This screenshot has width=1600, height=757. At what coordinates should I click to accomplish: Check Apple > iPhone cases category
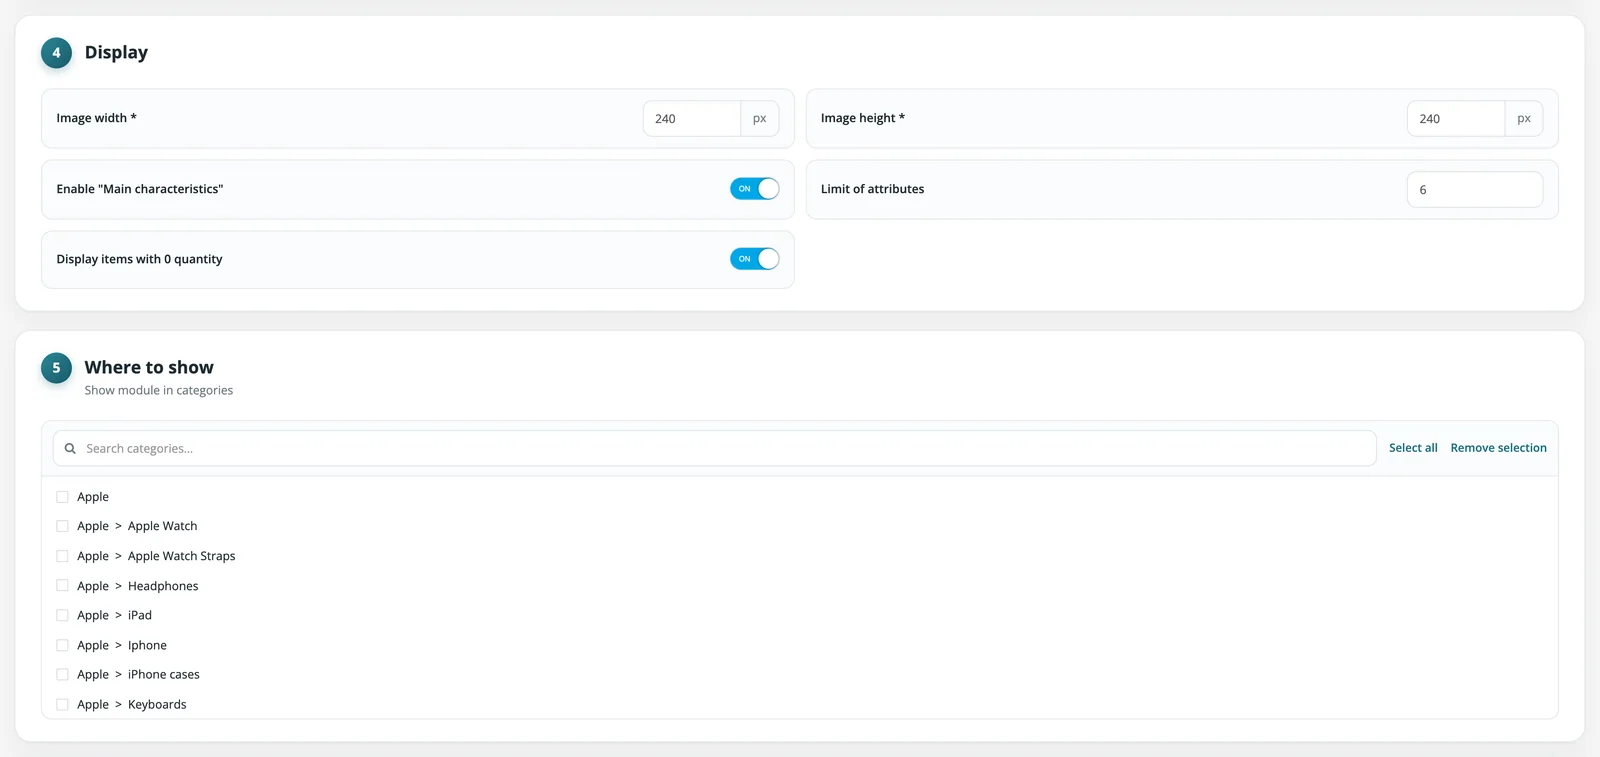[x=62, y=675]
